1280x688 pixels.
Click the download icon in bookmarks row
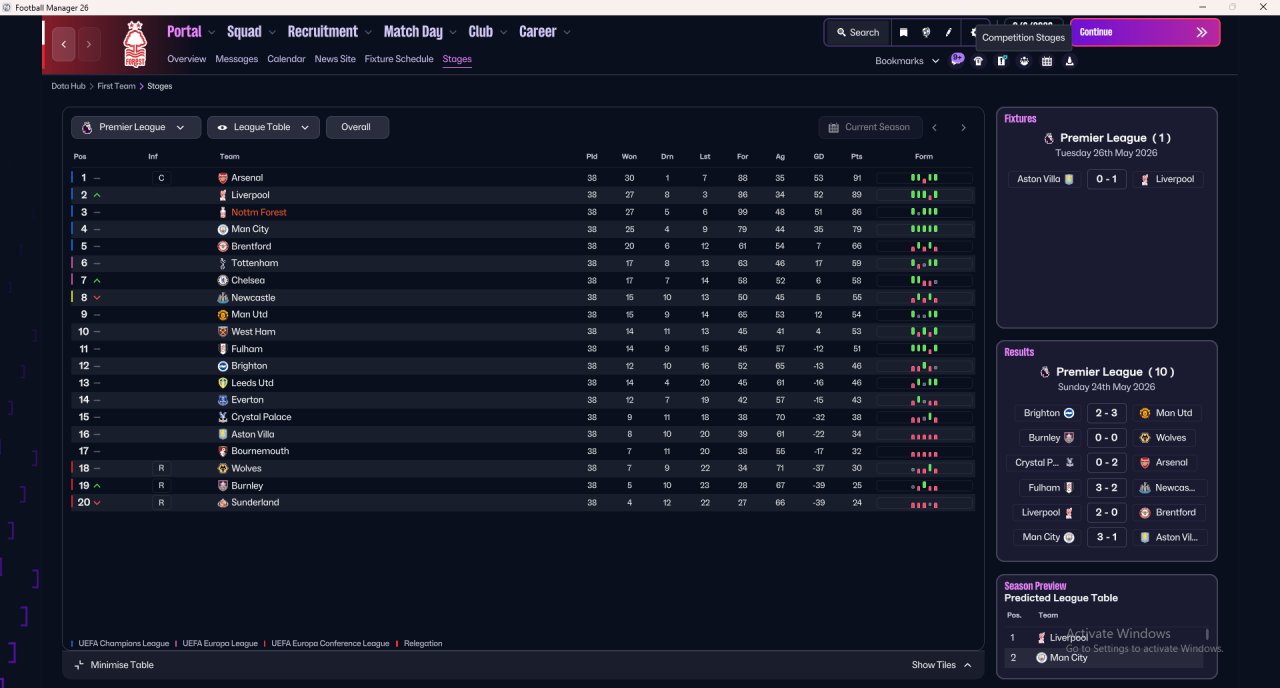pos(1069,61)
